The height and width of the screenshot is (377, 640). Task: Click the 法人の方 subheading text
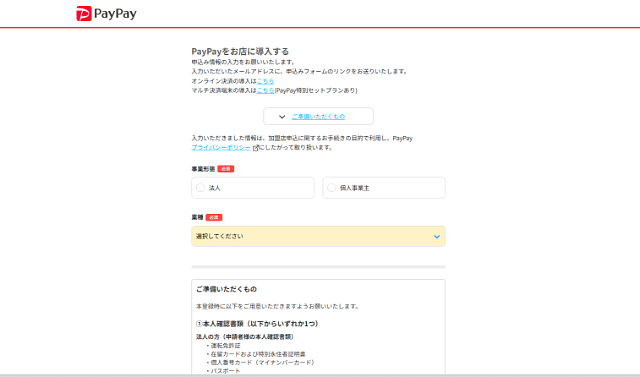(245, 337)
